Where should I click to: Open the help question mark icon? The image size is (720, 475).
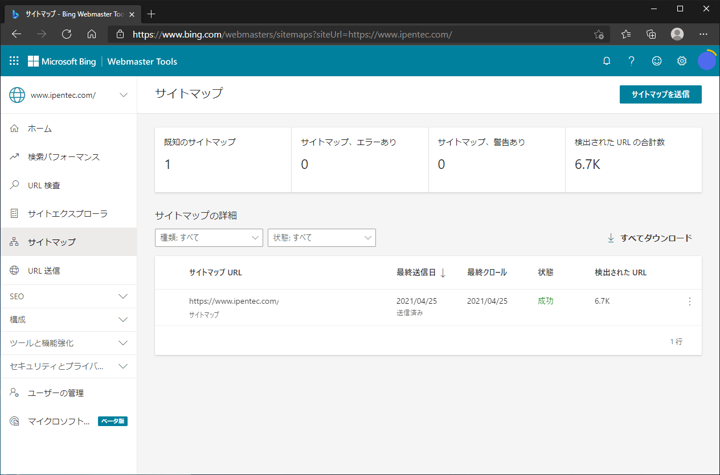(631, 61)
